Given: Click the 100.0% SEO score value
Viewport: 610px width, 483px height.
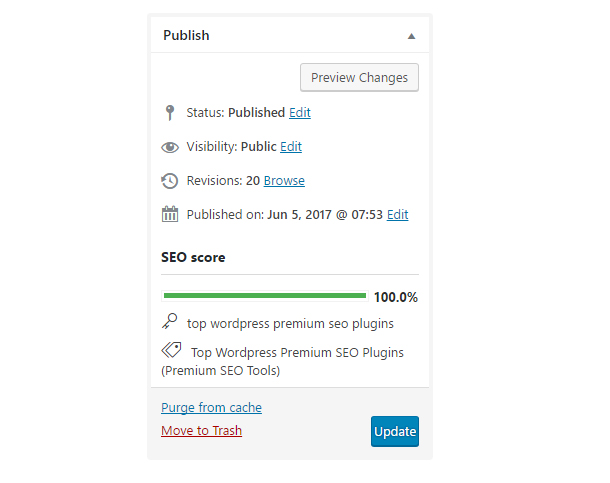Looking at the screenshot, I should pyautogui.click(x=395, y=297).
